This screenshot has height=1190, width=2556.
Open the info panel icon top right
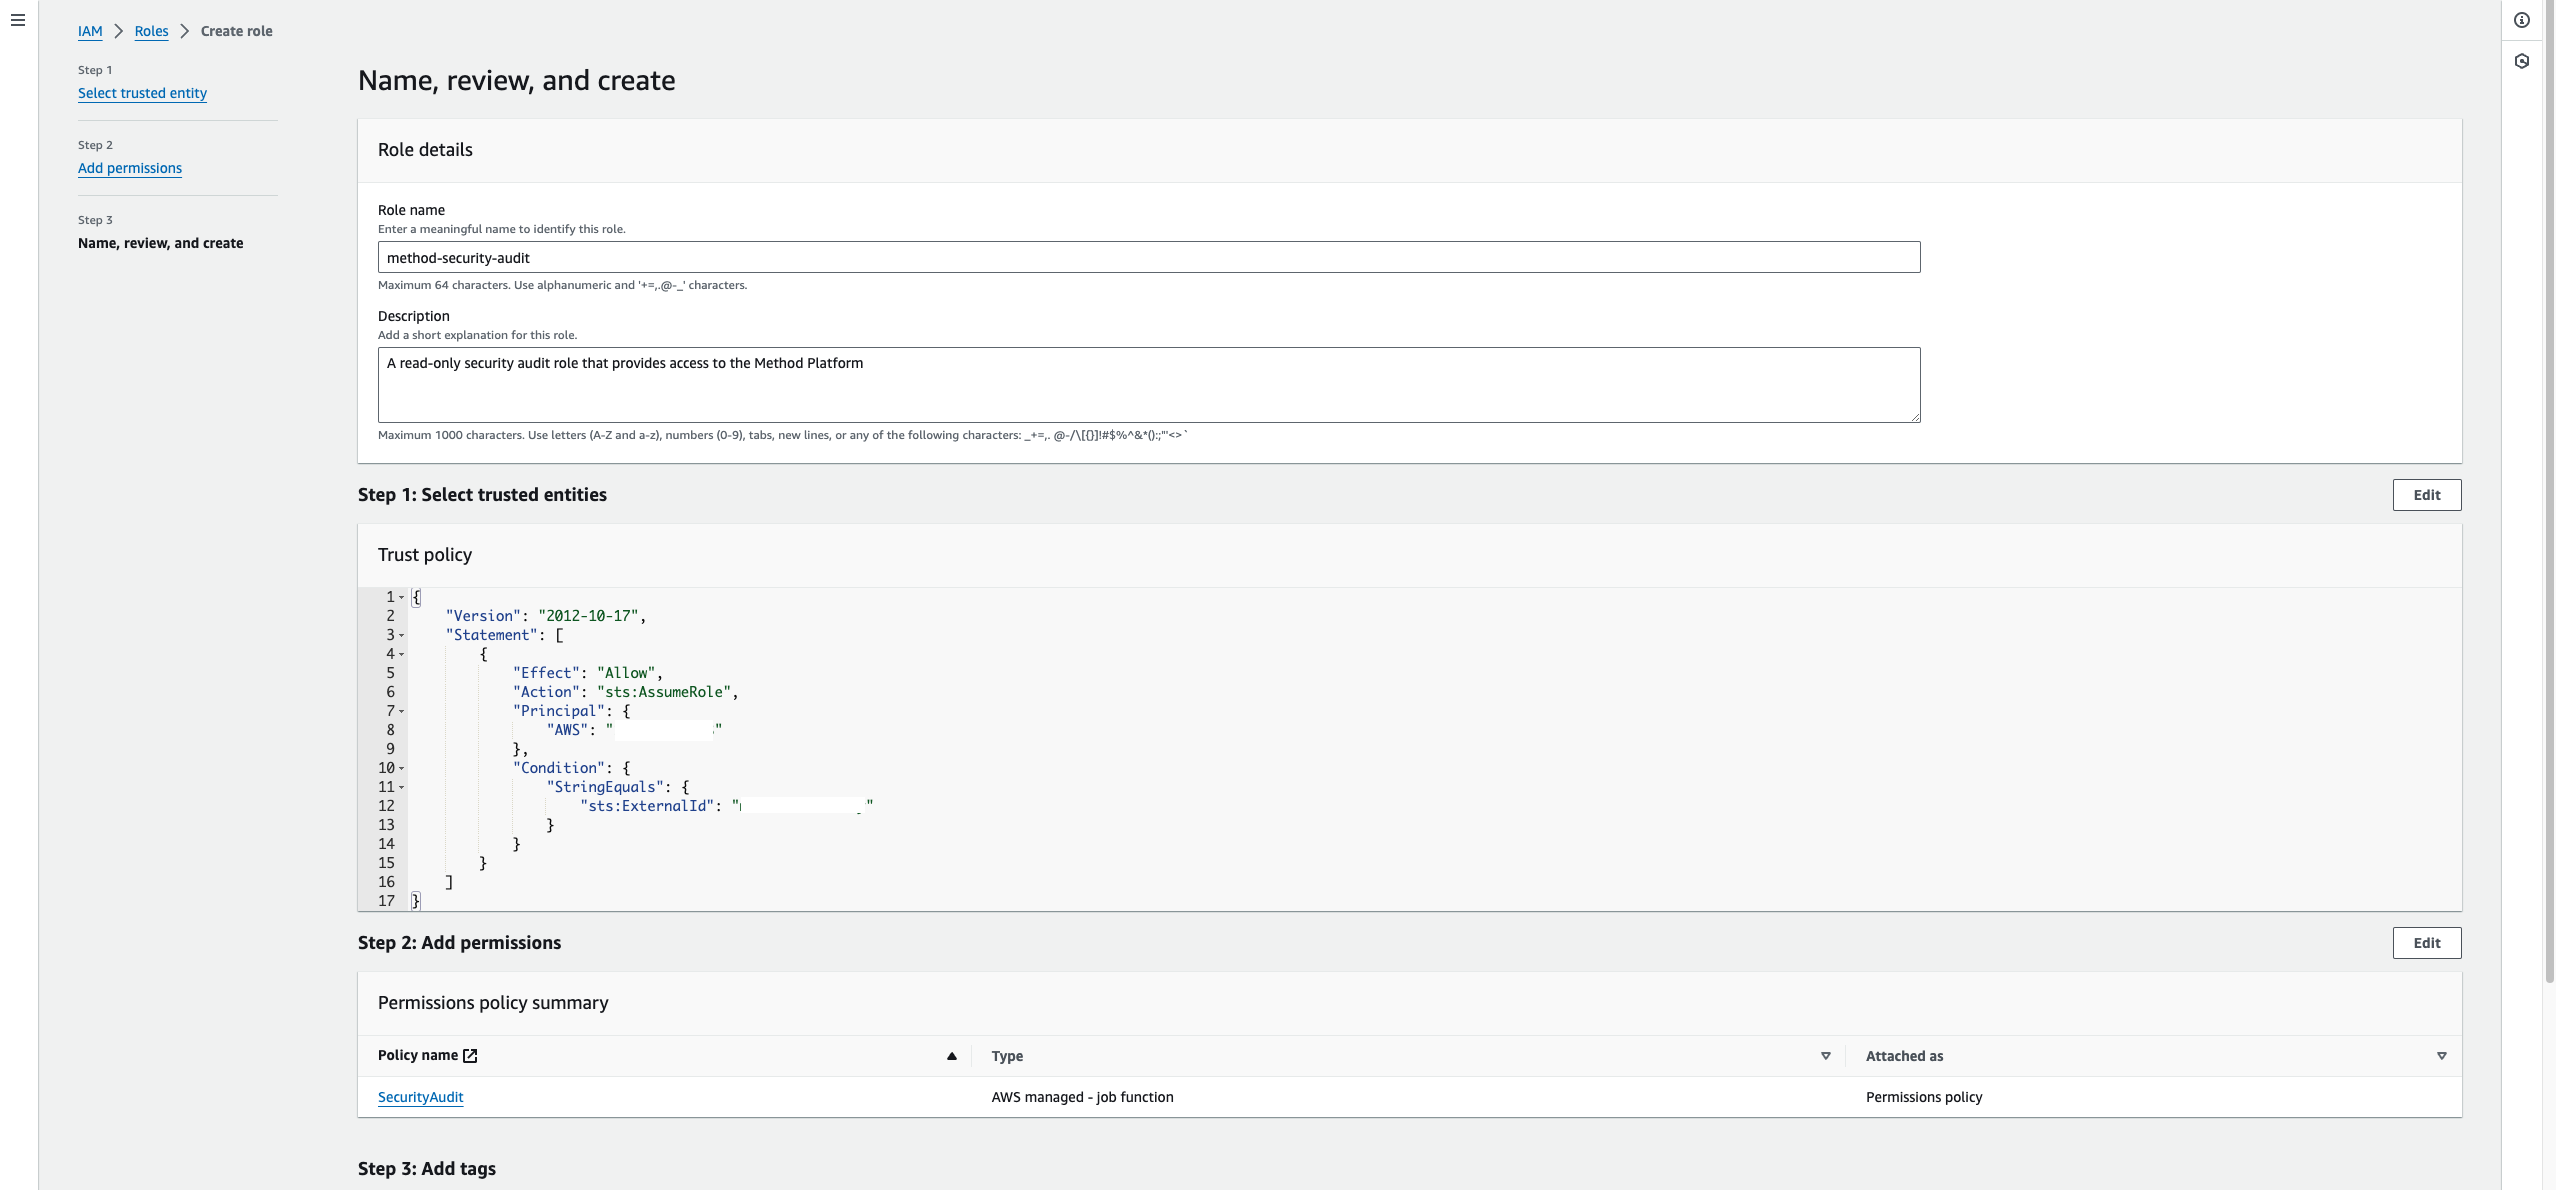2522,20
